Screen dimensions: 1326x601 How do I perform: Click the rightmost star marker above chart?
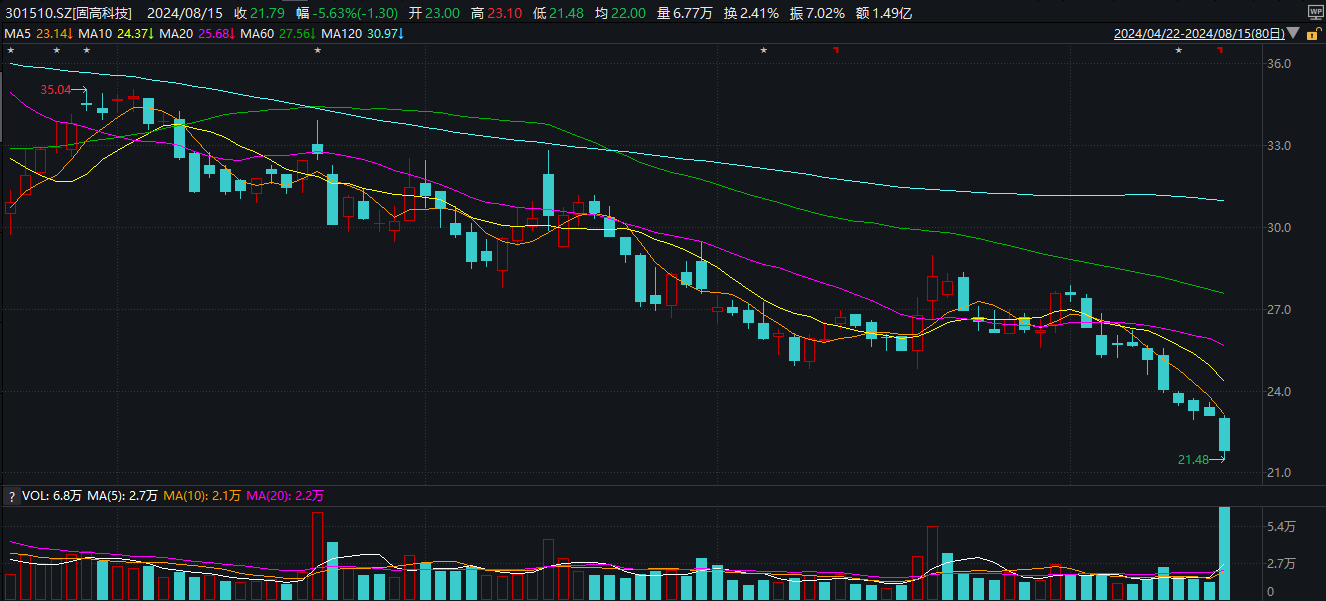point(1178,50)
